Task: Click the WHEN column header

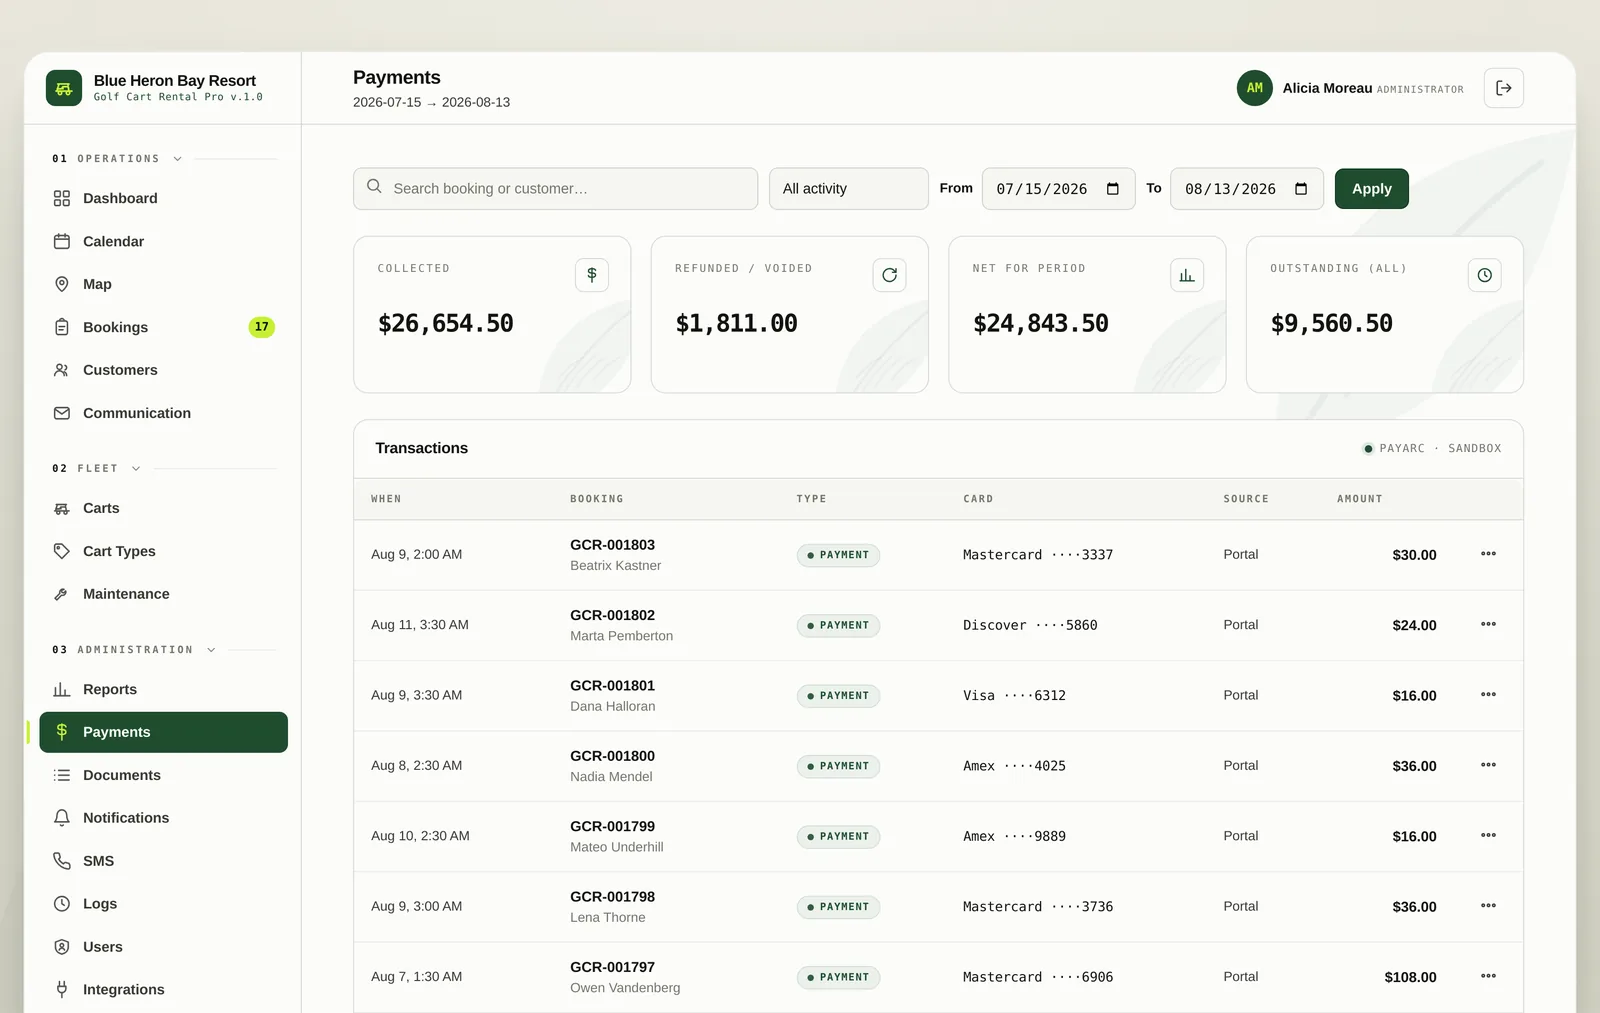Action: 386,499
